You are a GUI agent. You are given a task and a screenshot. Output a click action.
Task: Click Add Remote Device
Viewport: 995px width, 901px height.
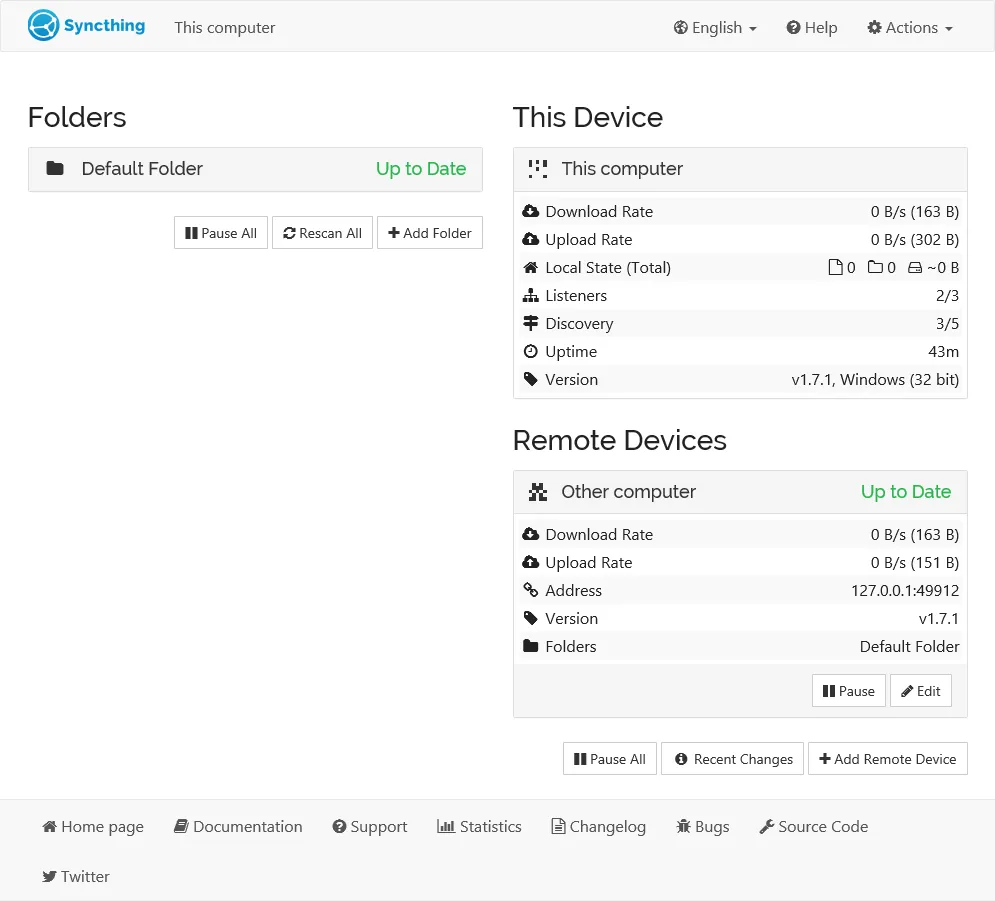tap(887, 758)
